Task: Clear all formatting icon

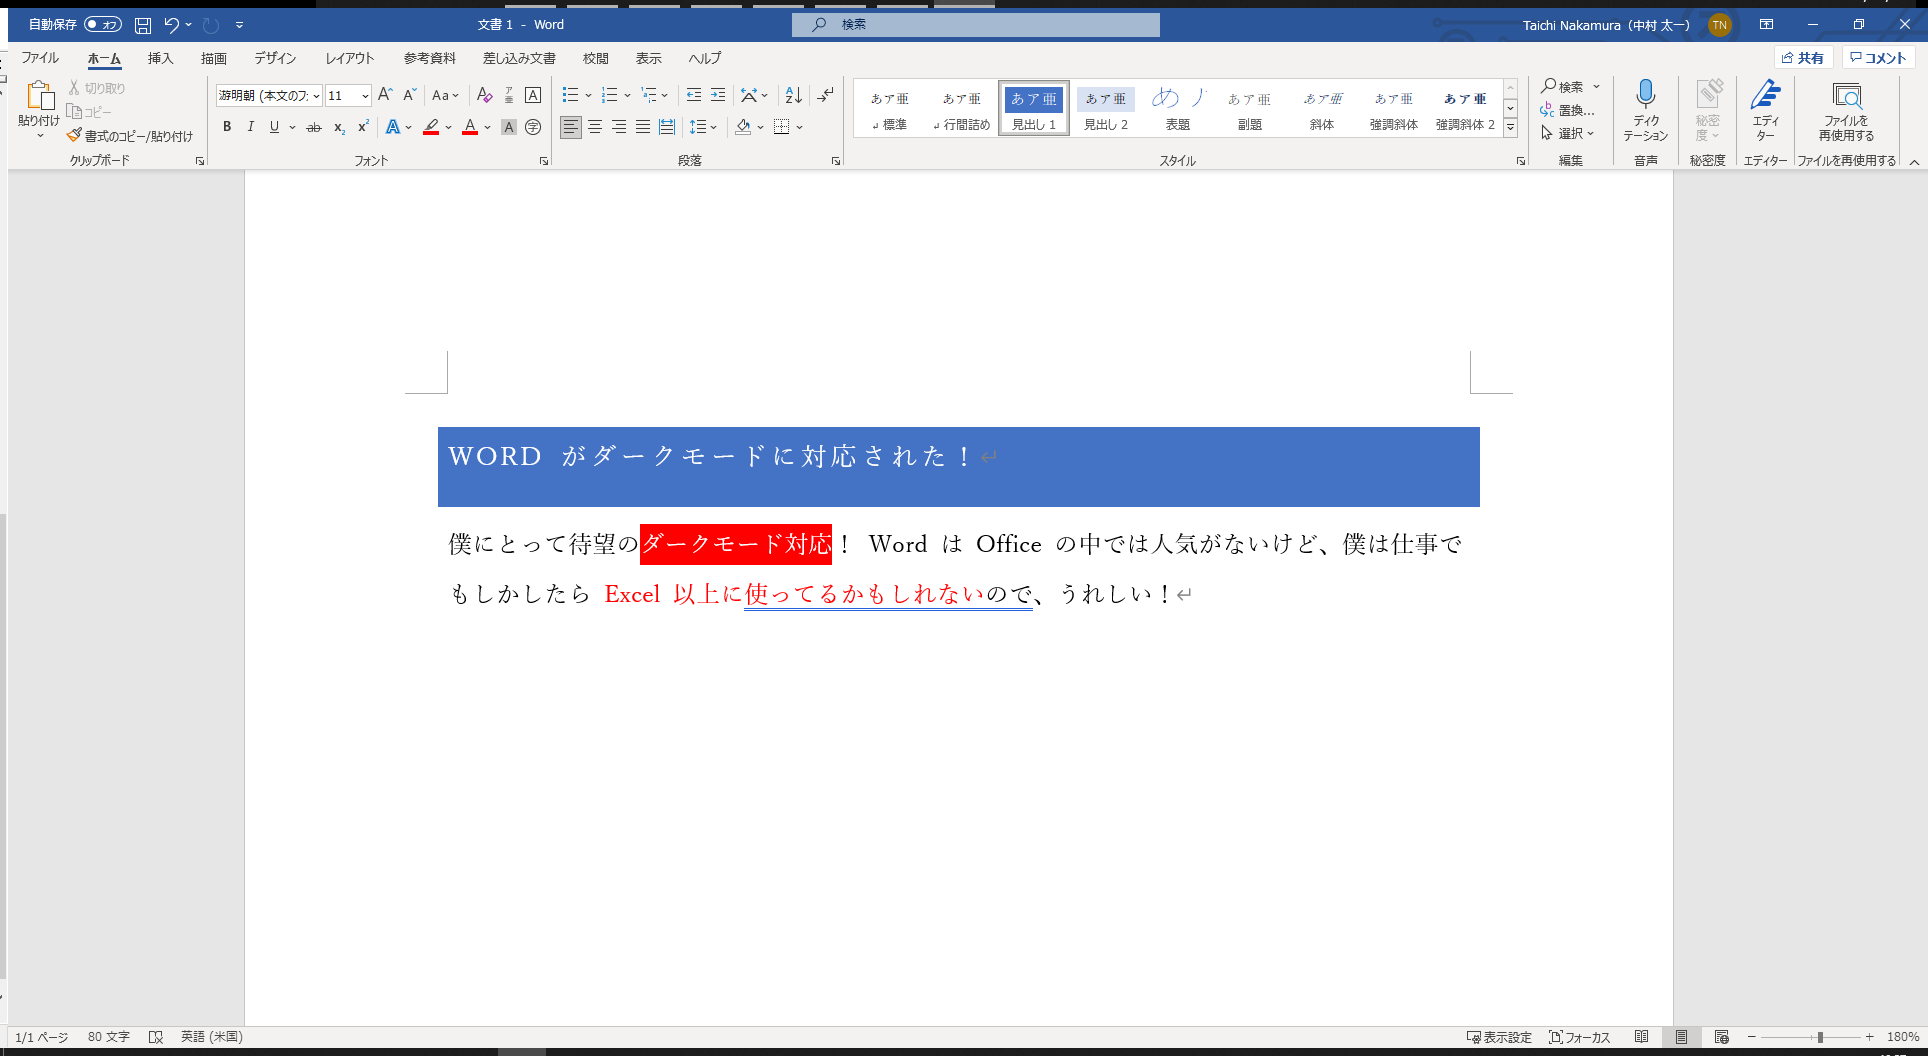Action: 485,95
